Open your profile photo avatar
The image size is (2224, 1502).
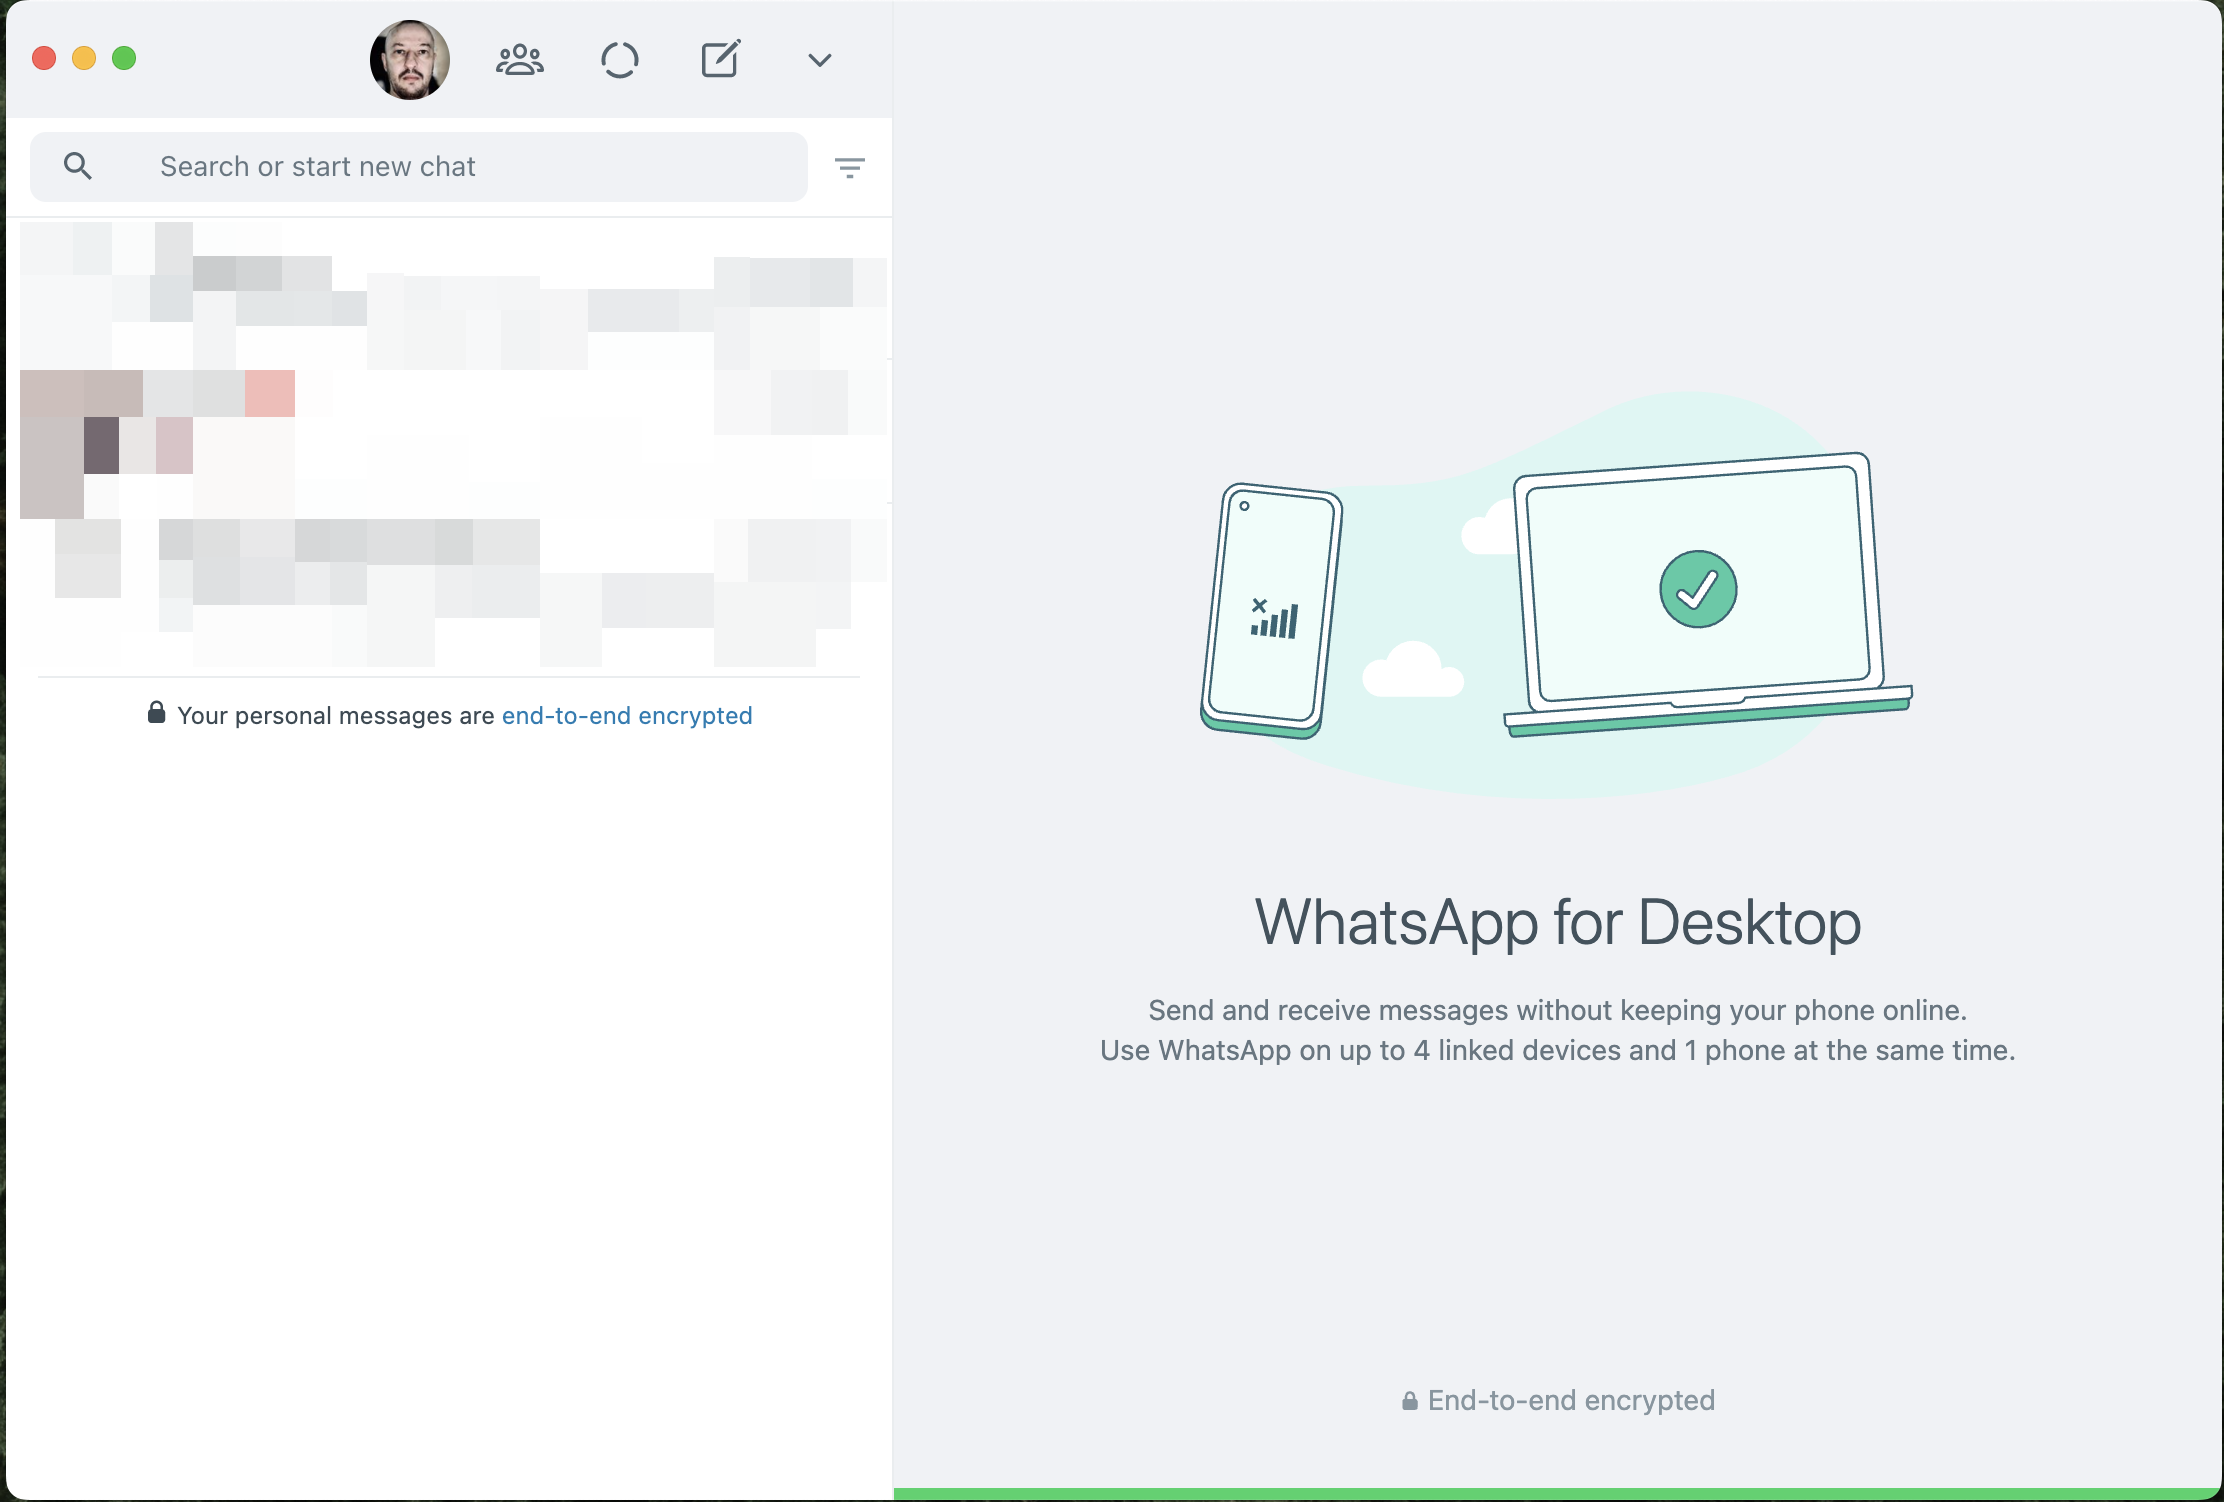[x=409, y=60]
